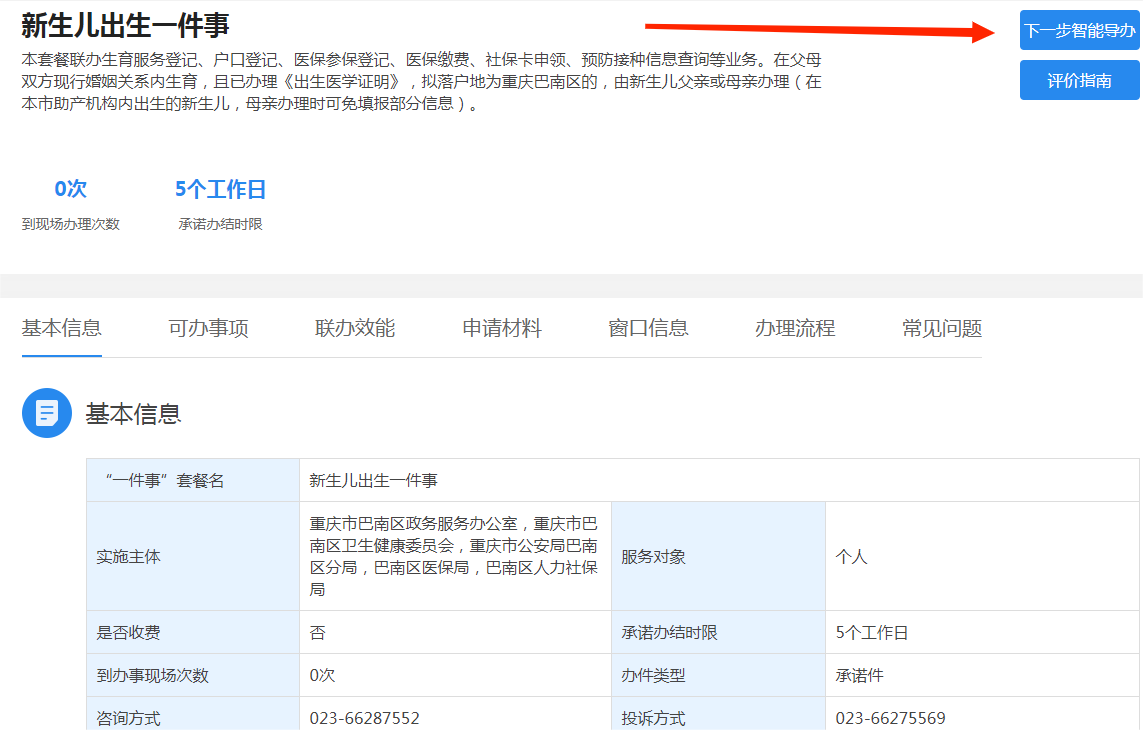The width and height of the screenshot is (1143, 730).
Task: Select the 联办效能 tab
Action: [x=355, y=328]
